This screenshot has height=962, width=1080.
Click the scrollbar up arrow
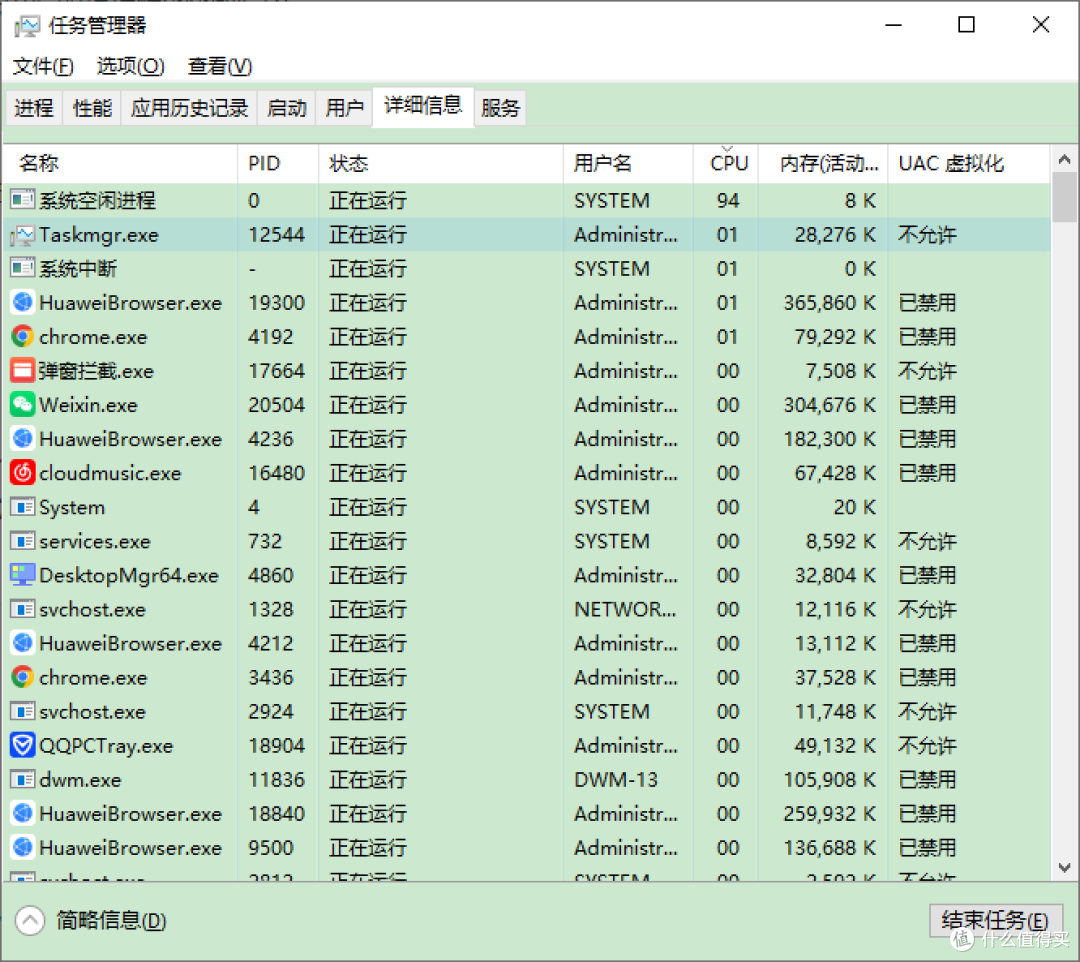pos(1064,160)
